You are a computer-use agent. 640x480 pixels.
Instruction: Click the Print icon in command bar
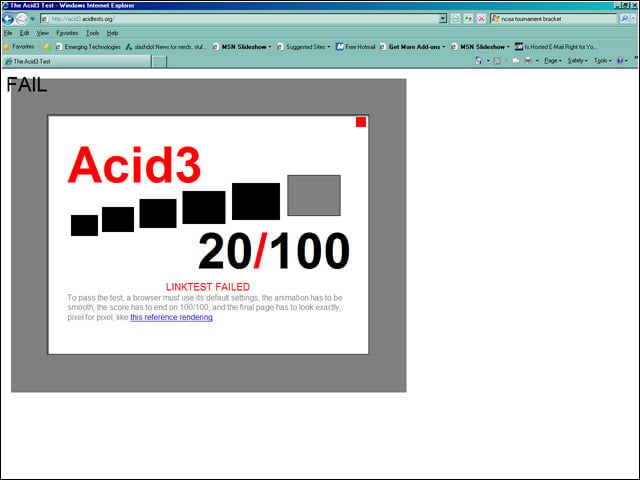[x=528, y=61]
